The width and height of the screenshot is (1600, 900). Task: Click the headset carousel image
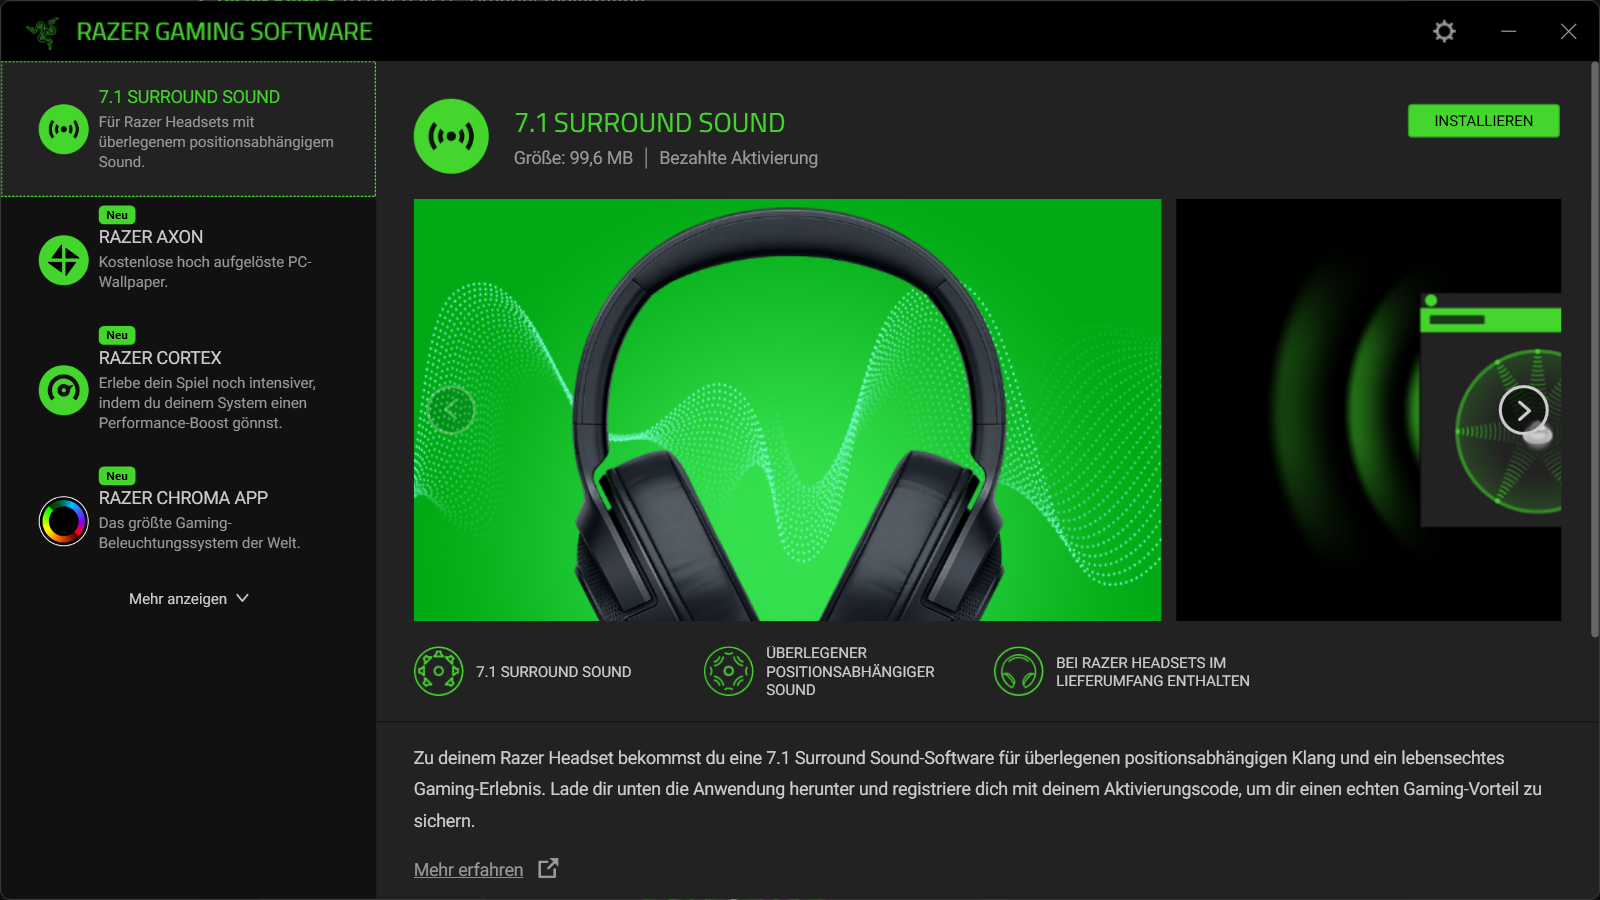[788, 410]
